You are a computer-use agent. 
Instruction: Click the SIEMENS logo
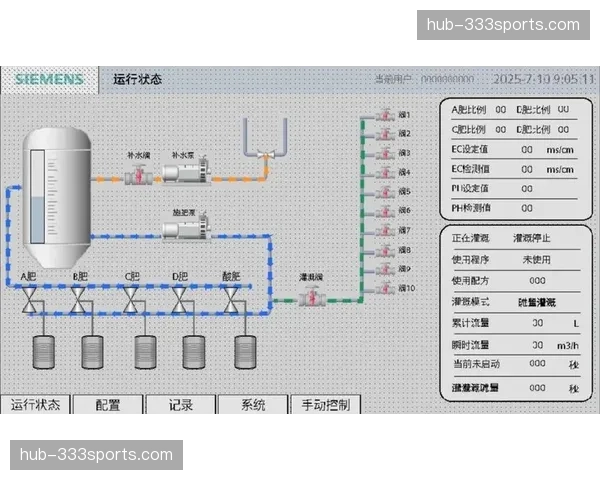49,79
